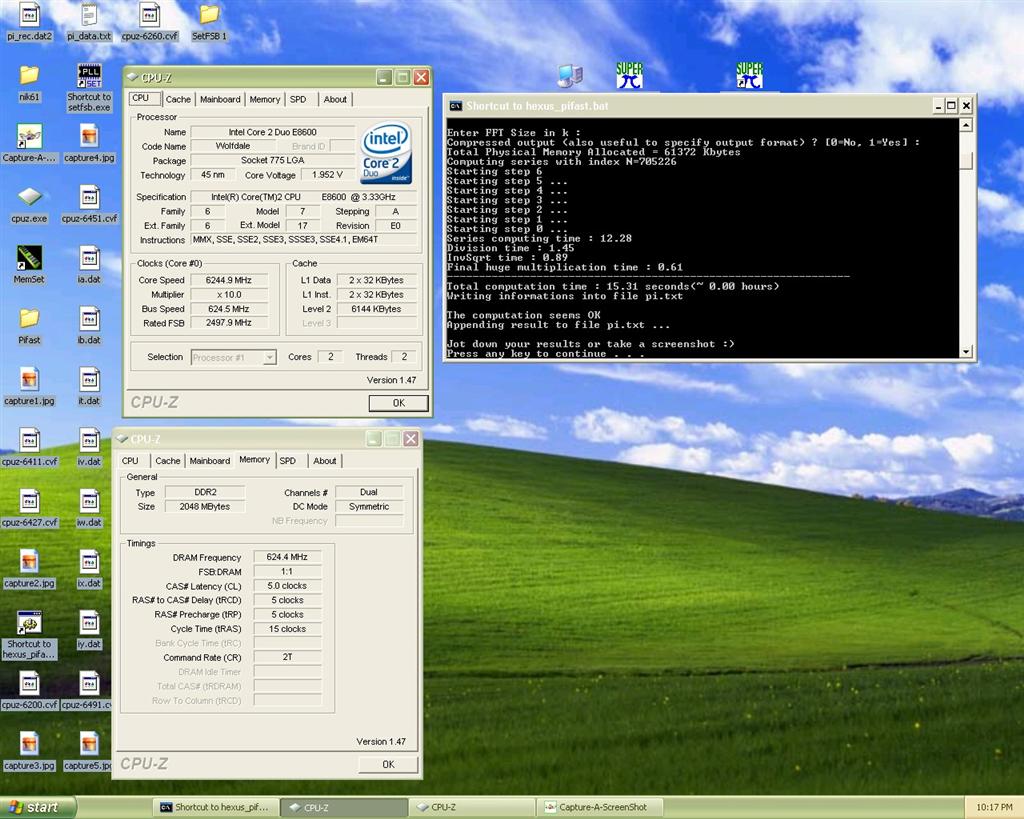Image resolution: width=1024 pixels, height=819 pixels.
Task: Click the Core Speed value 6244.9 MHz
Action: click(229, 280)
